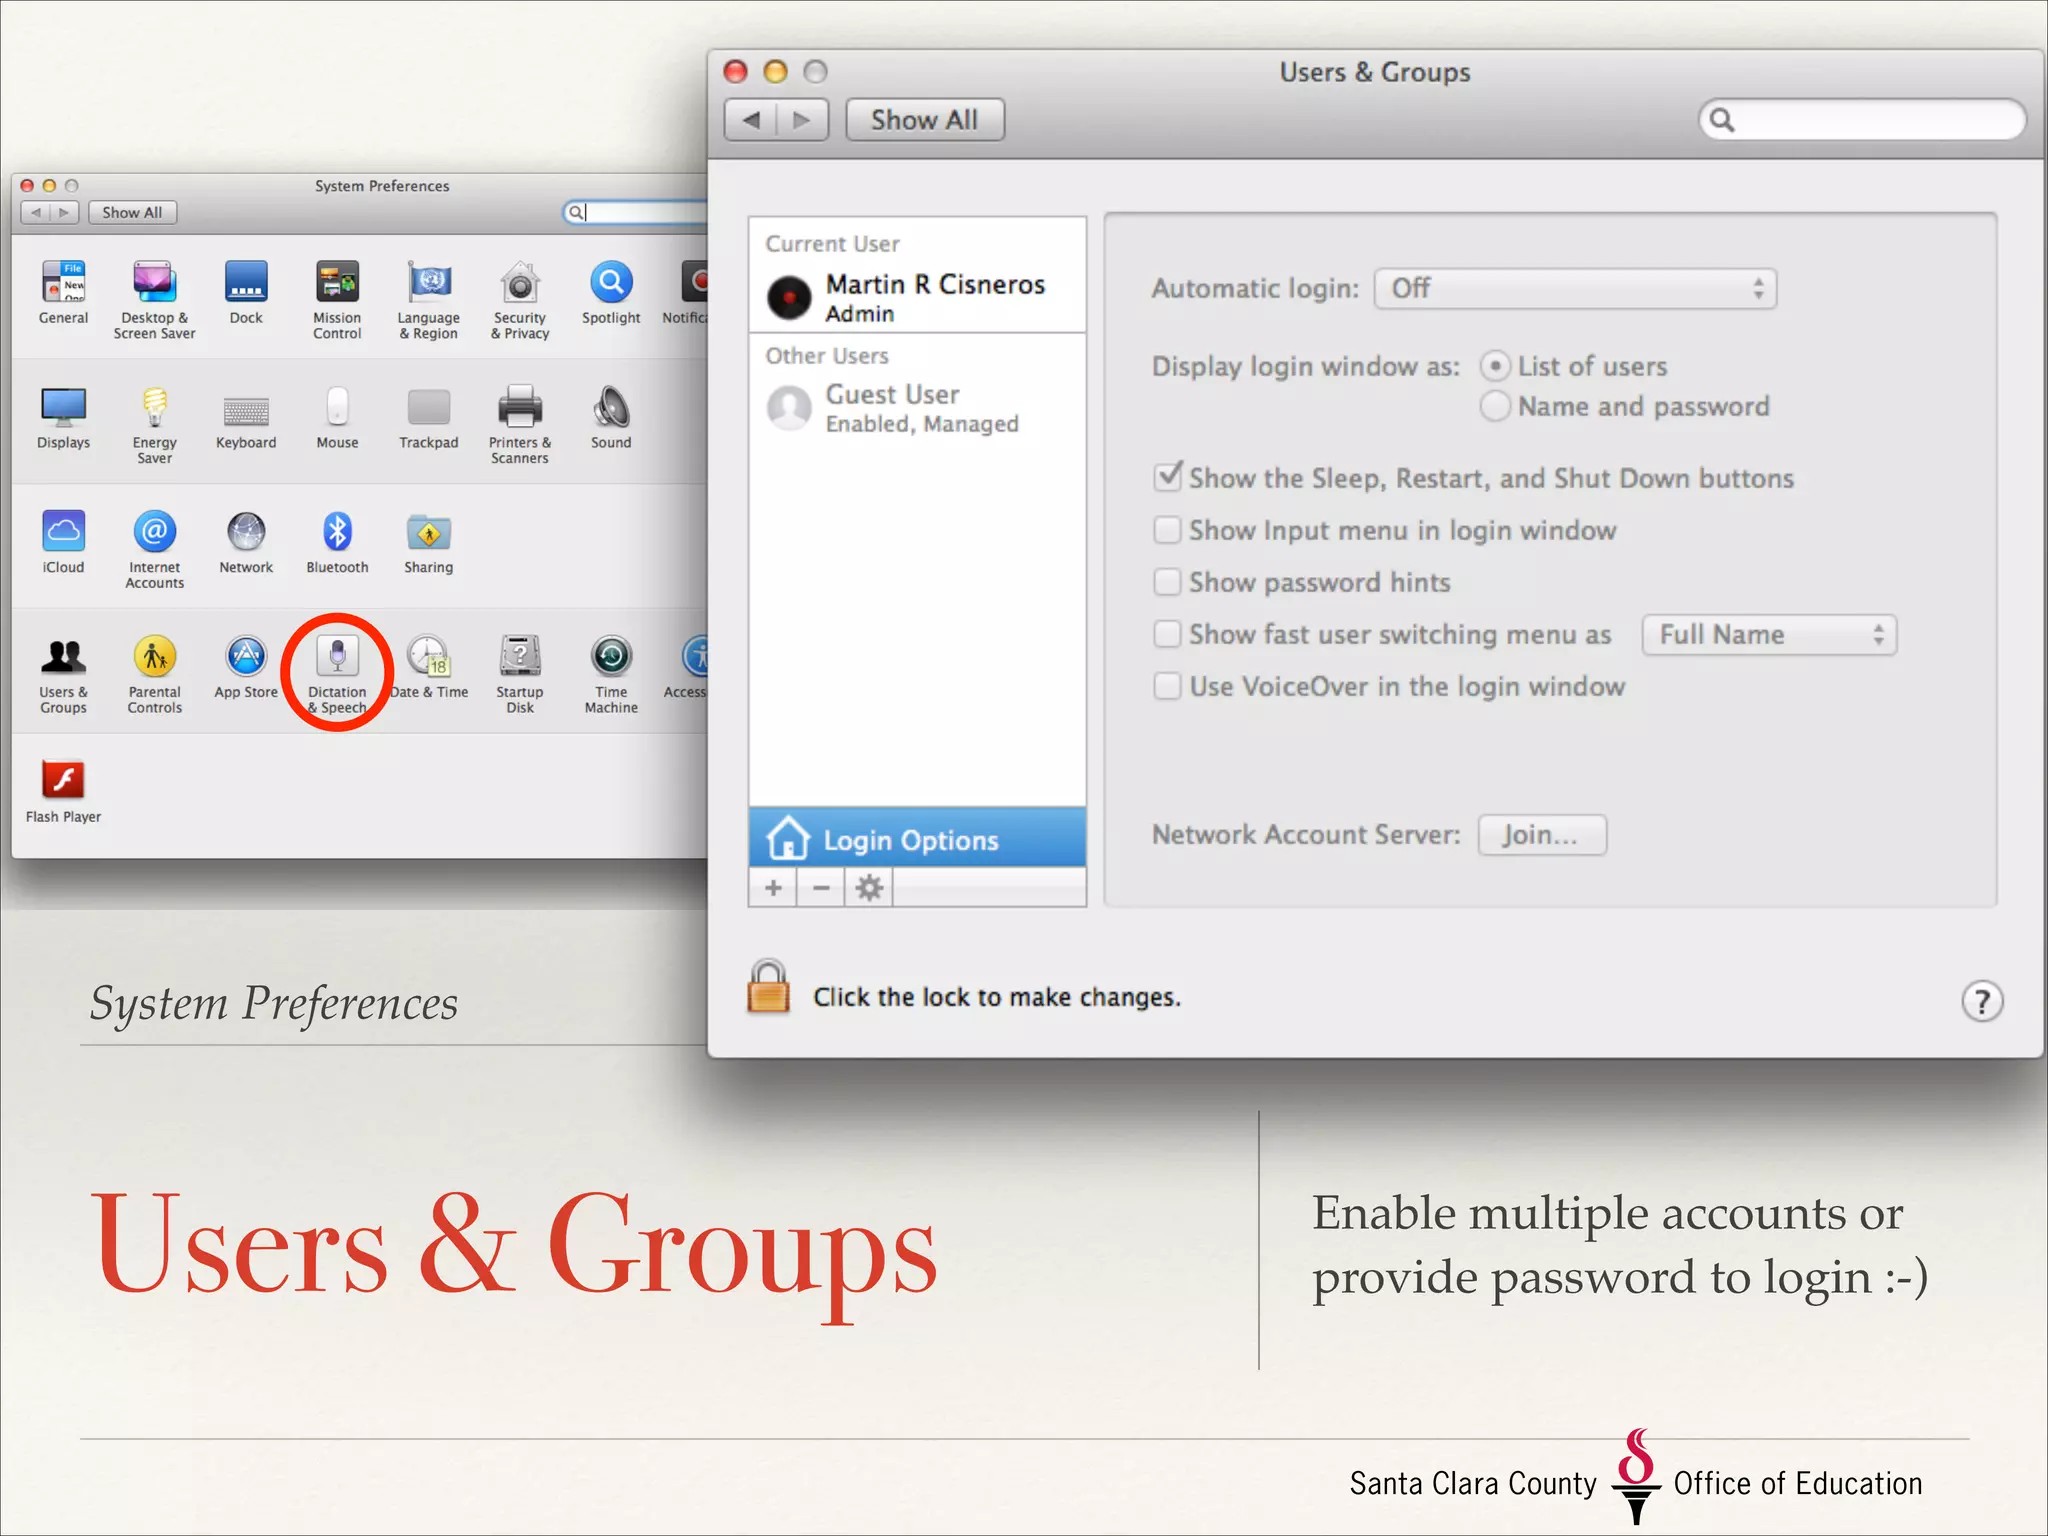Click the remove user minus button
2048x1536 pixels.
(821, 888)
